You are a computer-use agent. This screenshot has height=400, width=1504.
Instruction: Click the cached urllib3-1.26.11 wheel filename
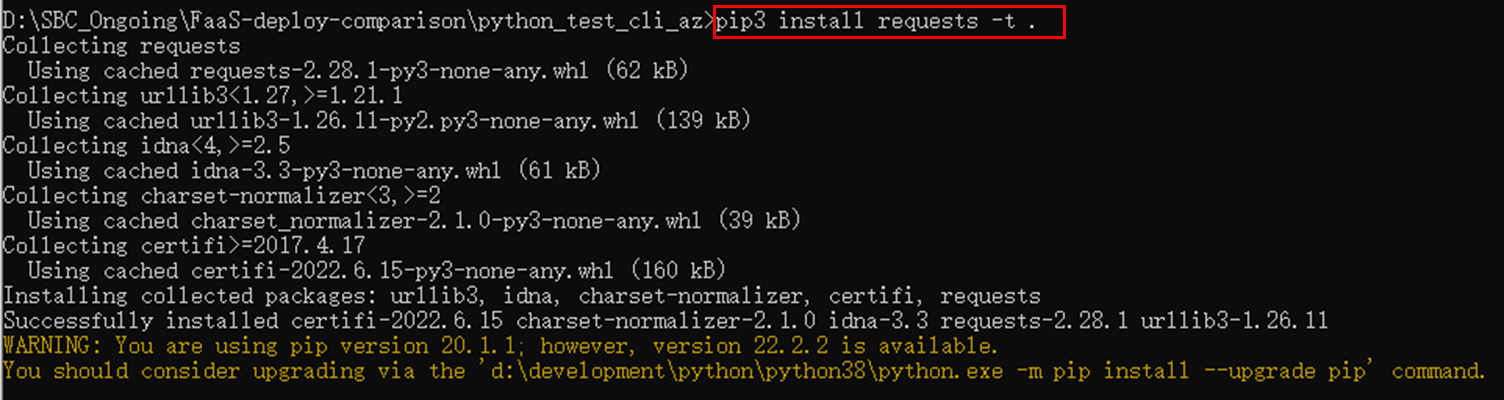[x=414, y=121]
